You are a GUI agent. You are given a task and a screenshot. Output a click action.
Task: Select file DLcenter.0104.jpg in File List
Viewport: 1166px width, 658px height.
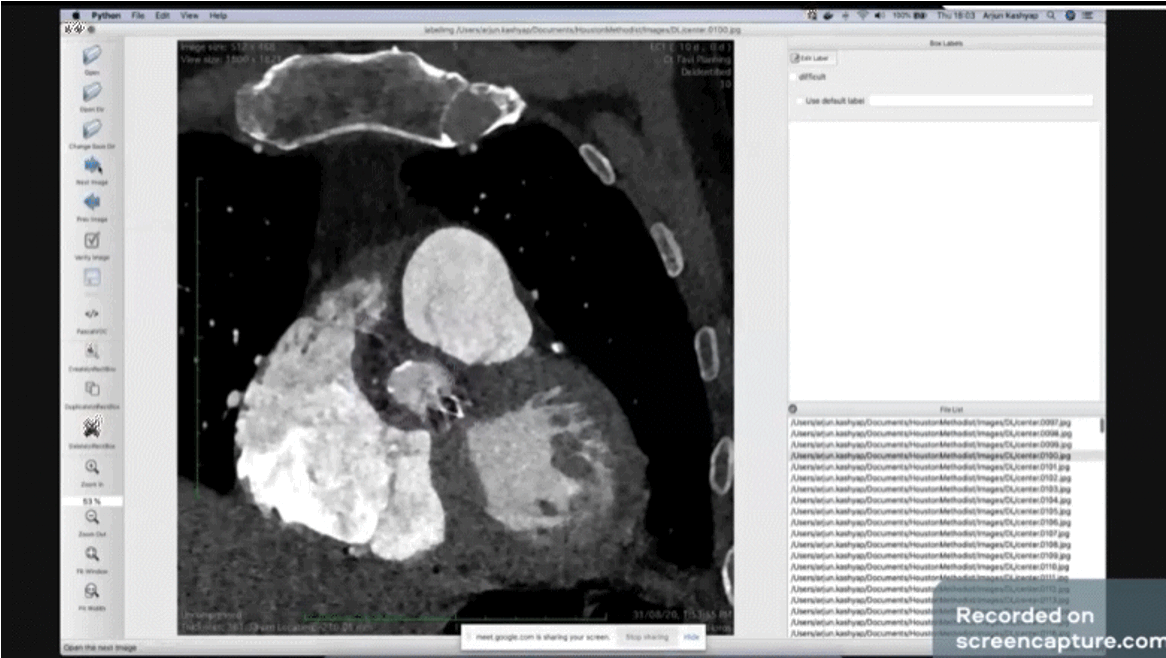930,500
